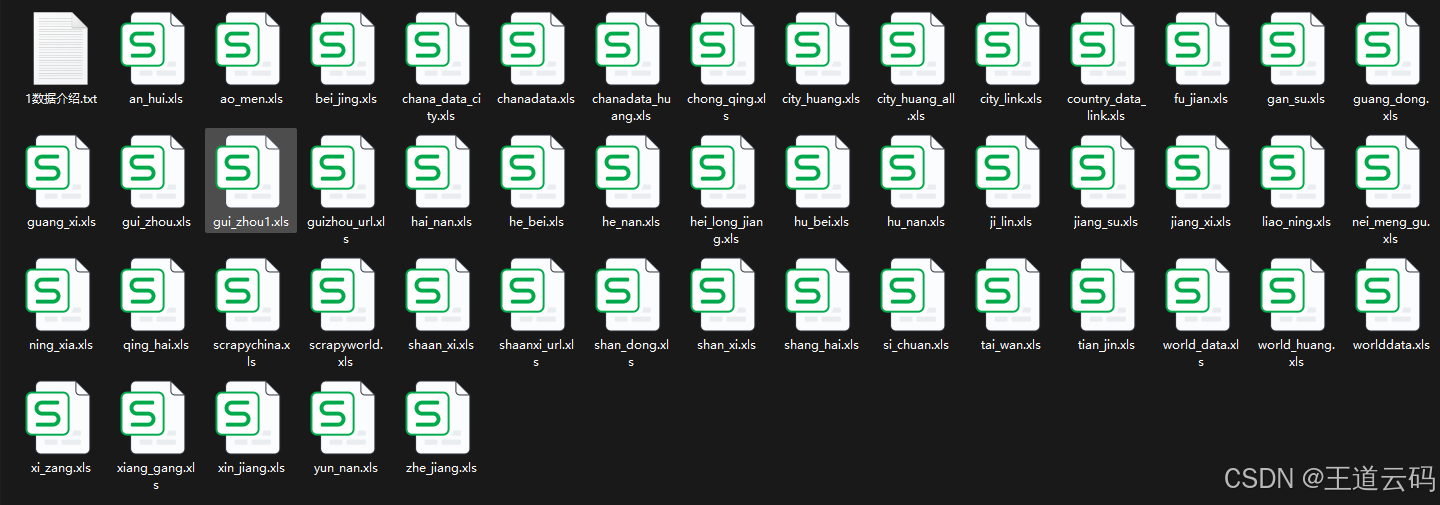Select the he_bei.xls spreadsheet icon

(534, 172)
